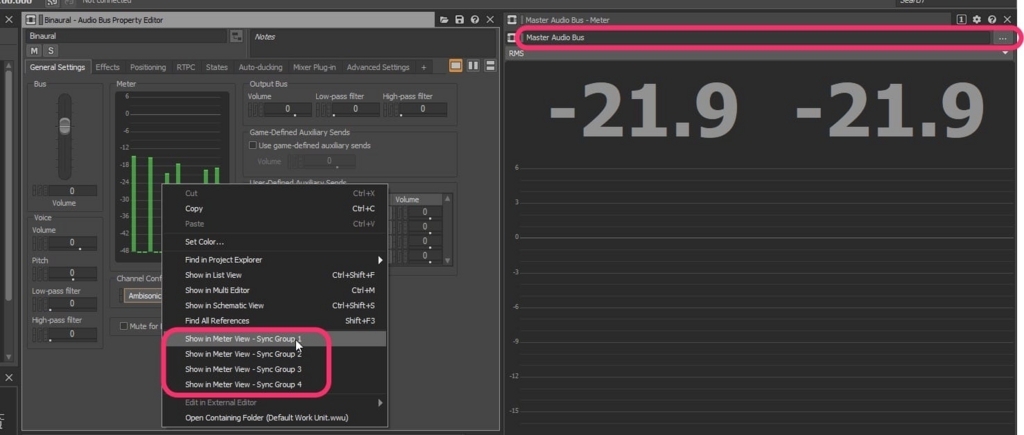Viewport: 1024px width, 435px height.
Task: Click the plus tab to add a tab
Action: [423, 67]
